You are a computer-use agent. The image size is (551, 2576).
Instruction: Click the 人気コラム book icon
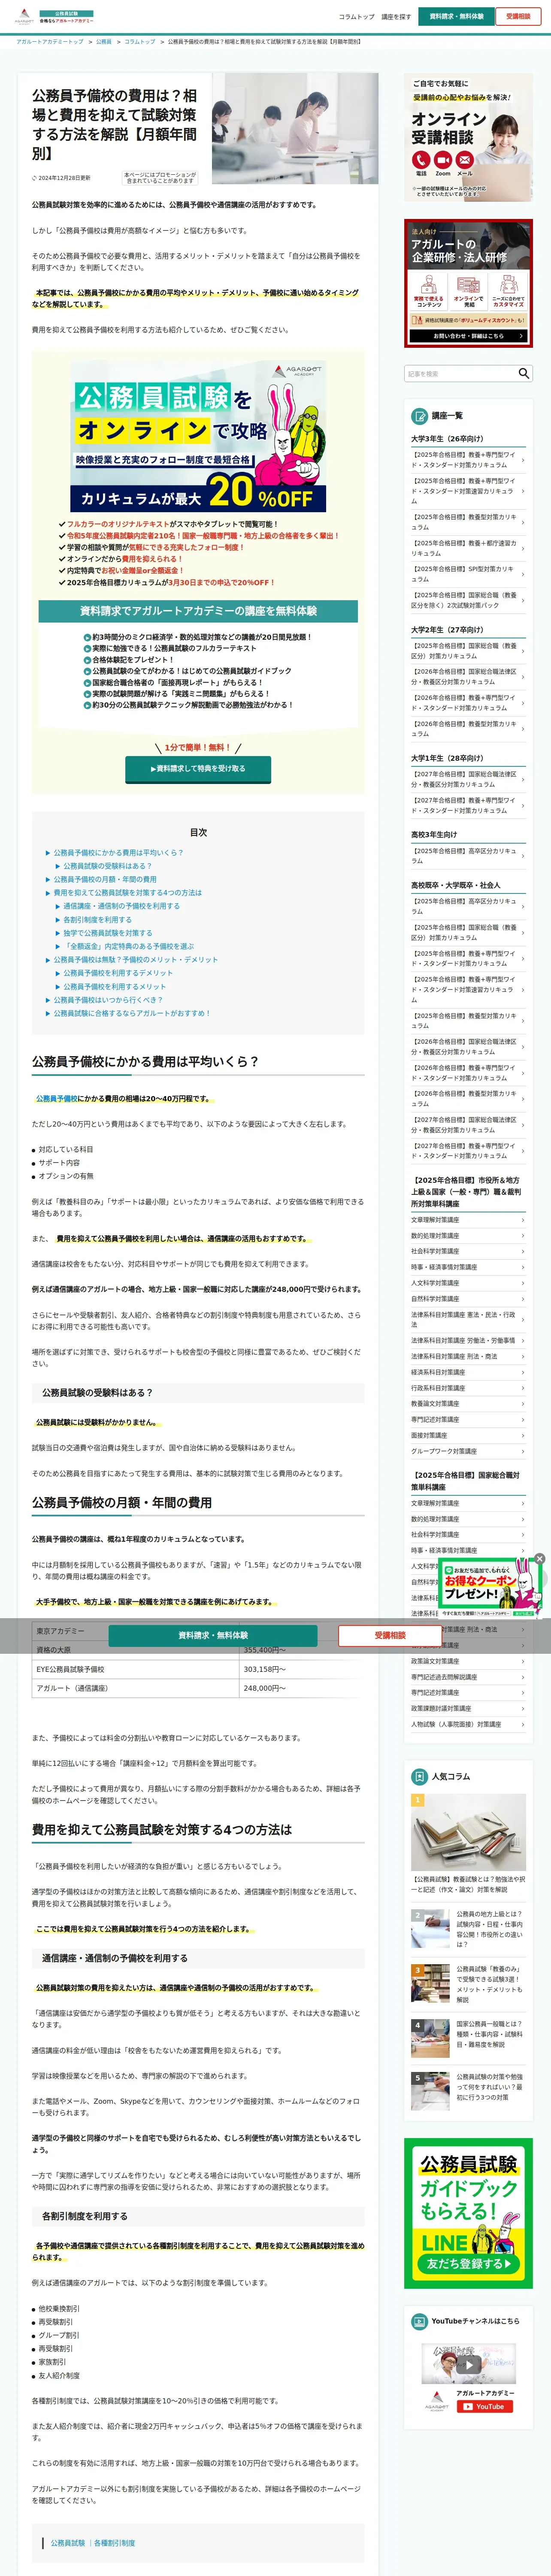pyautogui.click(x=420, y=1776)
